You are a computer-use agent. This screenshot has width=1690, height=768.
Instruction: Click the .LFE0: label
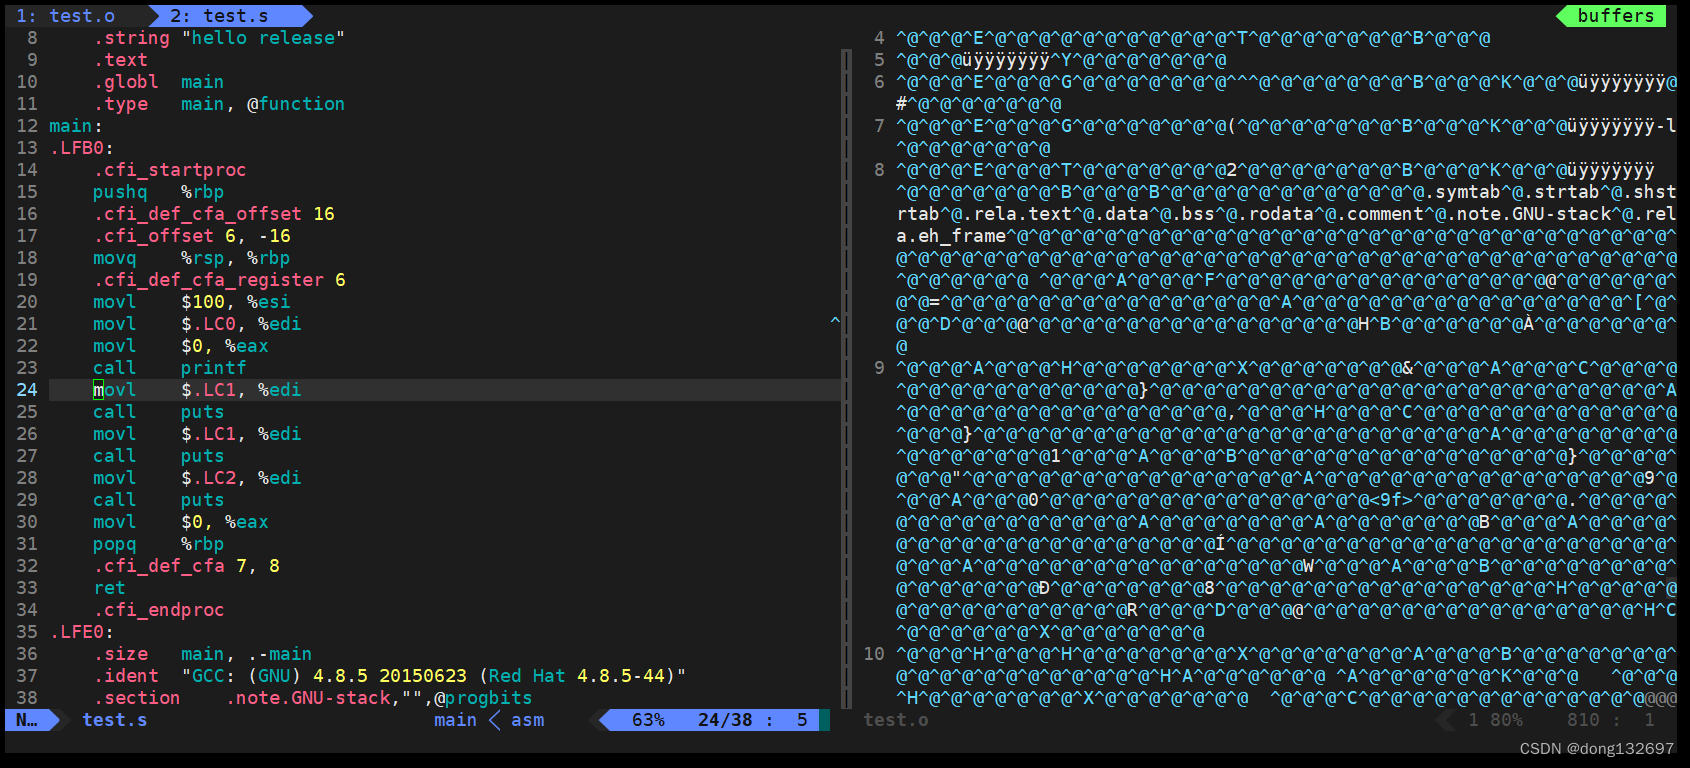point(82,632)
